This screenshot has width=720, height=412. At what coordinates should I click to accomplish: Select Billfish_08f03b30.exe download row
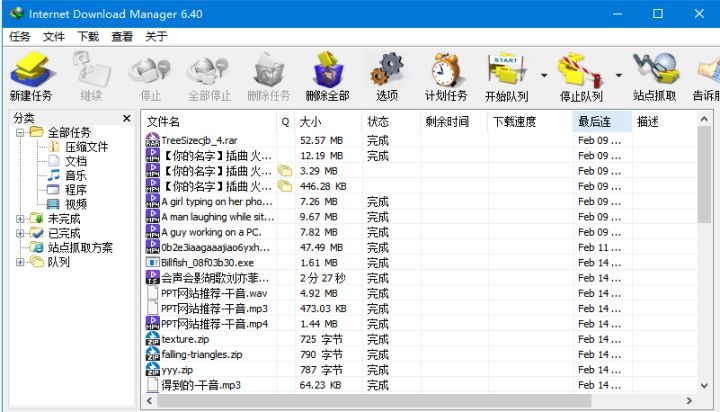419,263
